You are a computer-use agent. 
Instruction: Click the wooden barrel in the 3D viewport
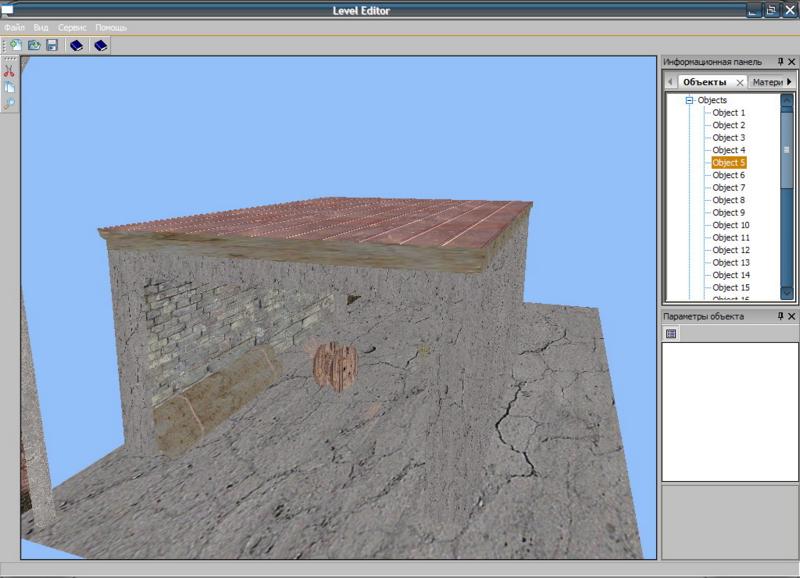click(335, 366)
